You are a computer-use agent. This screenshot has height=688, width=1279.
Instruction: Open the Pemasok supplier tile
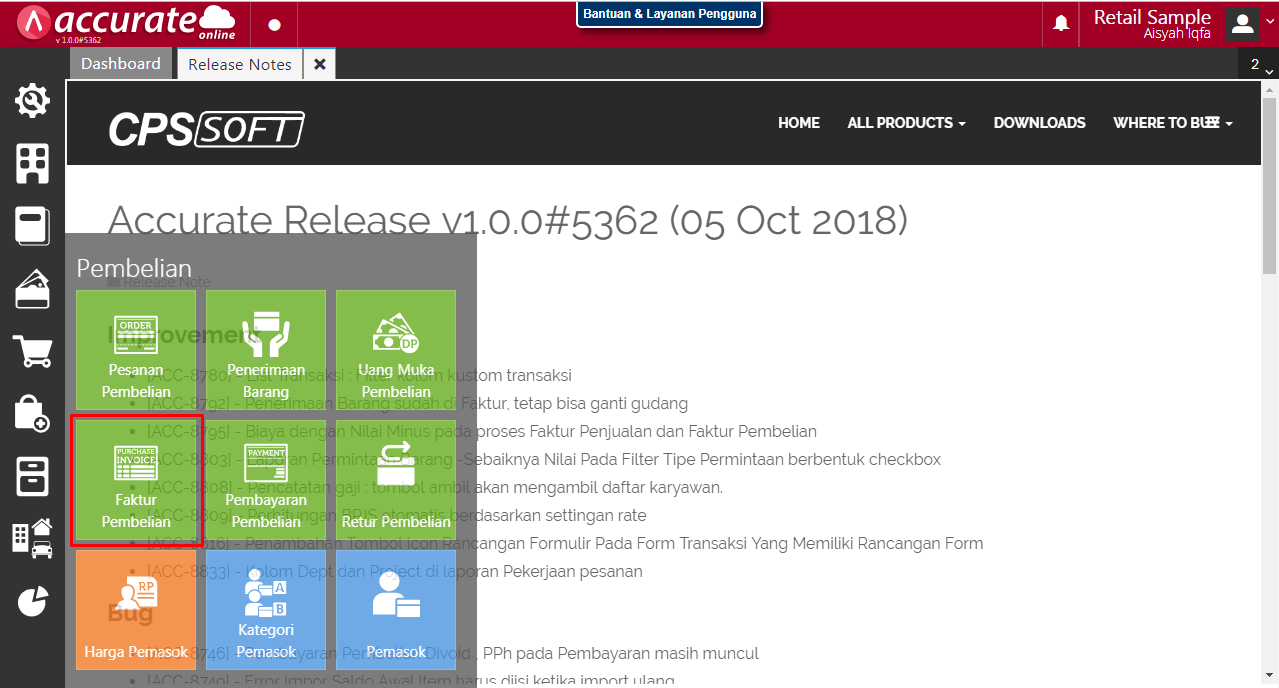pyautogui.click(x=396, y=610)
